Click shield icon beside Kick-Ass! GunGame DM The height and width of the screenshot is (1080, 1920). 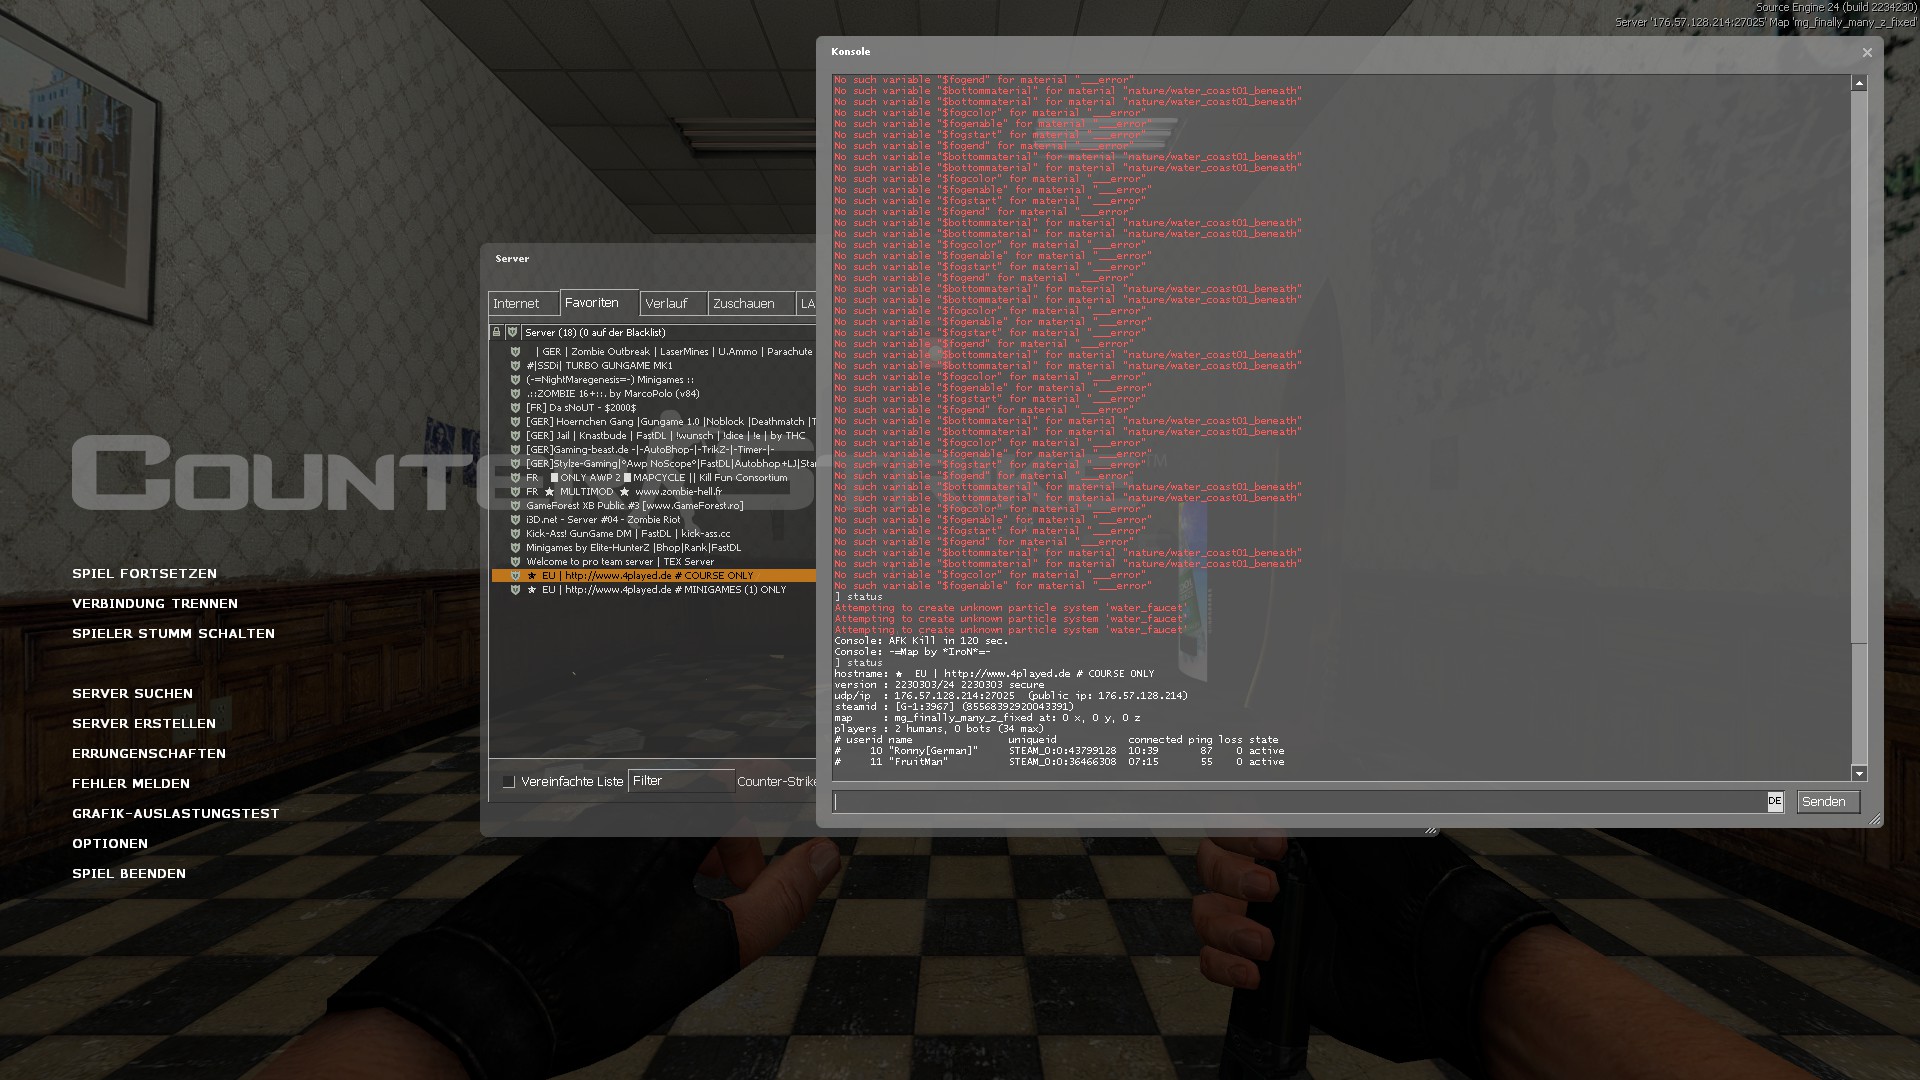click(516, 534)
